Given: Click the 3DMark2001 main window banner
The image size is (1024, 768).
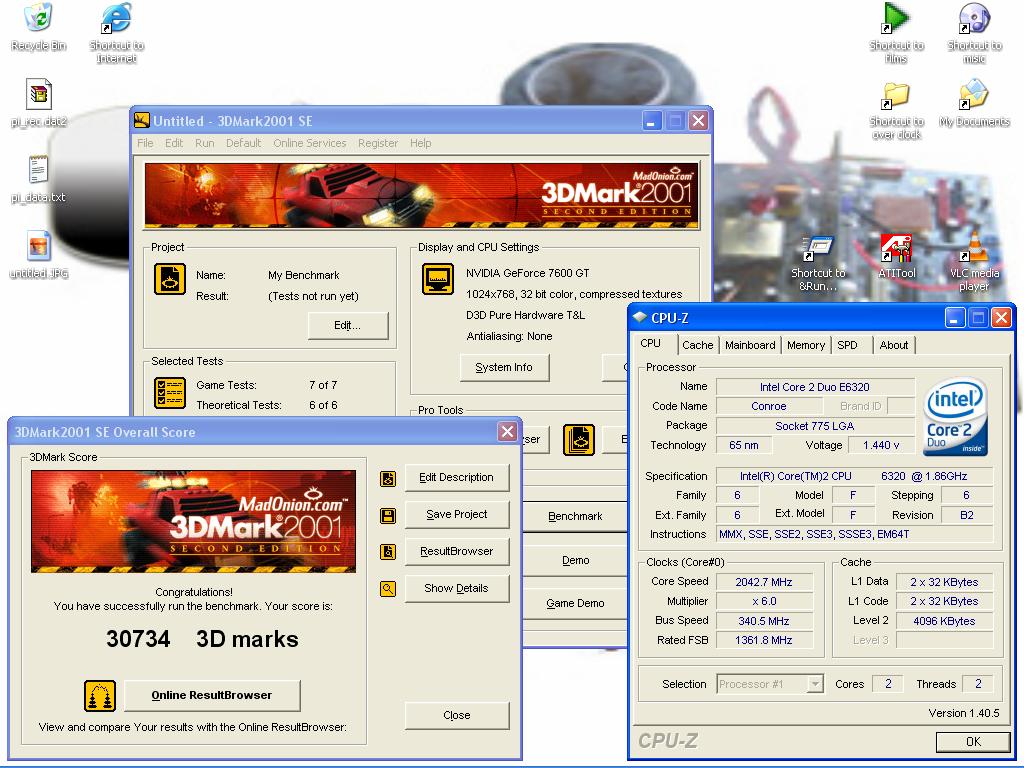Looking at the screenshot, I should 421,195.
